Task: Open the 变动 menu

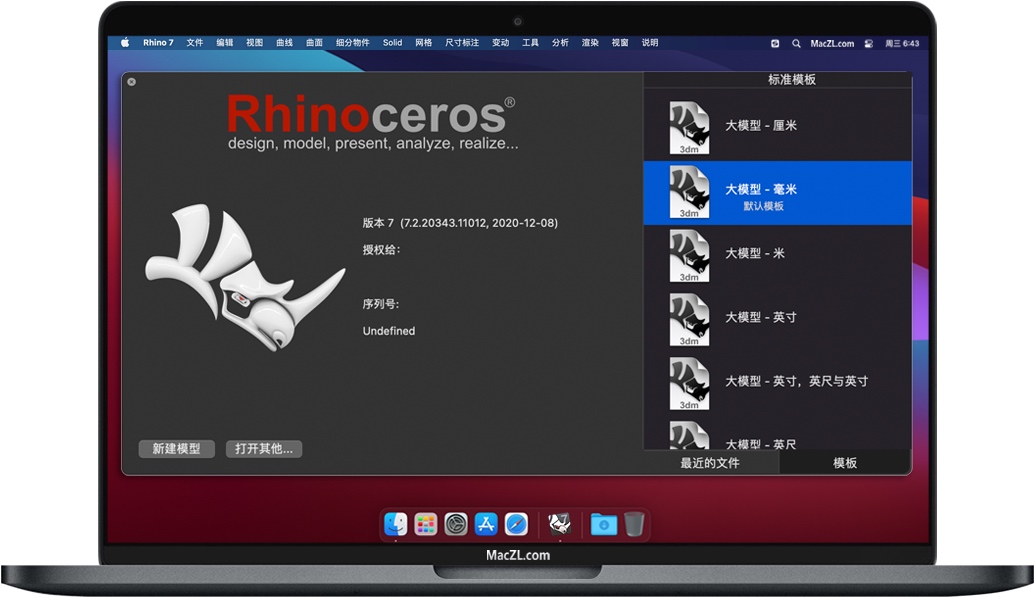Action: pos(501,43)
